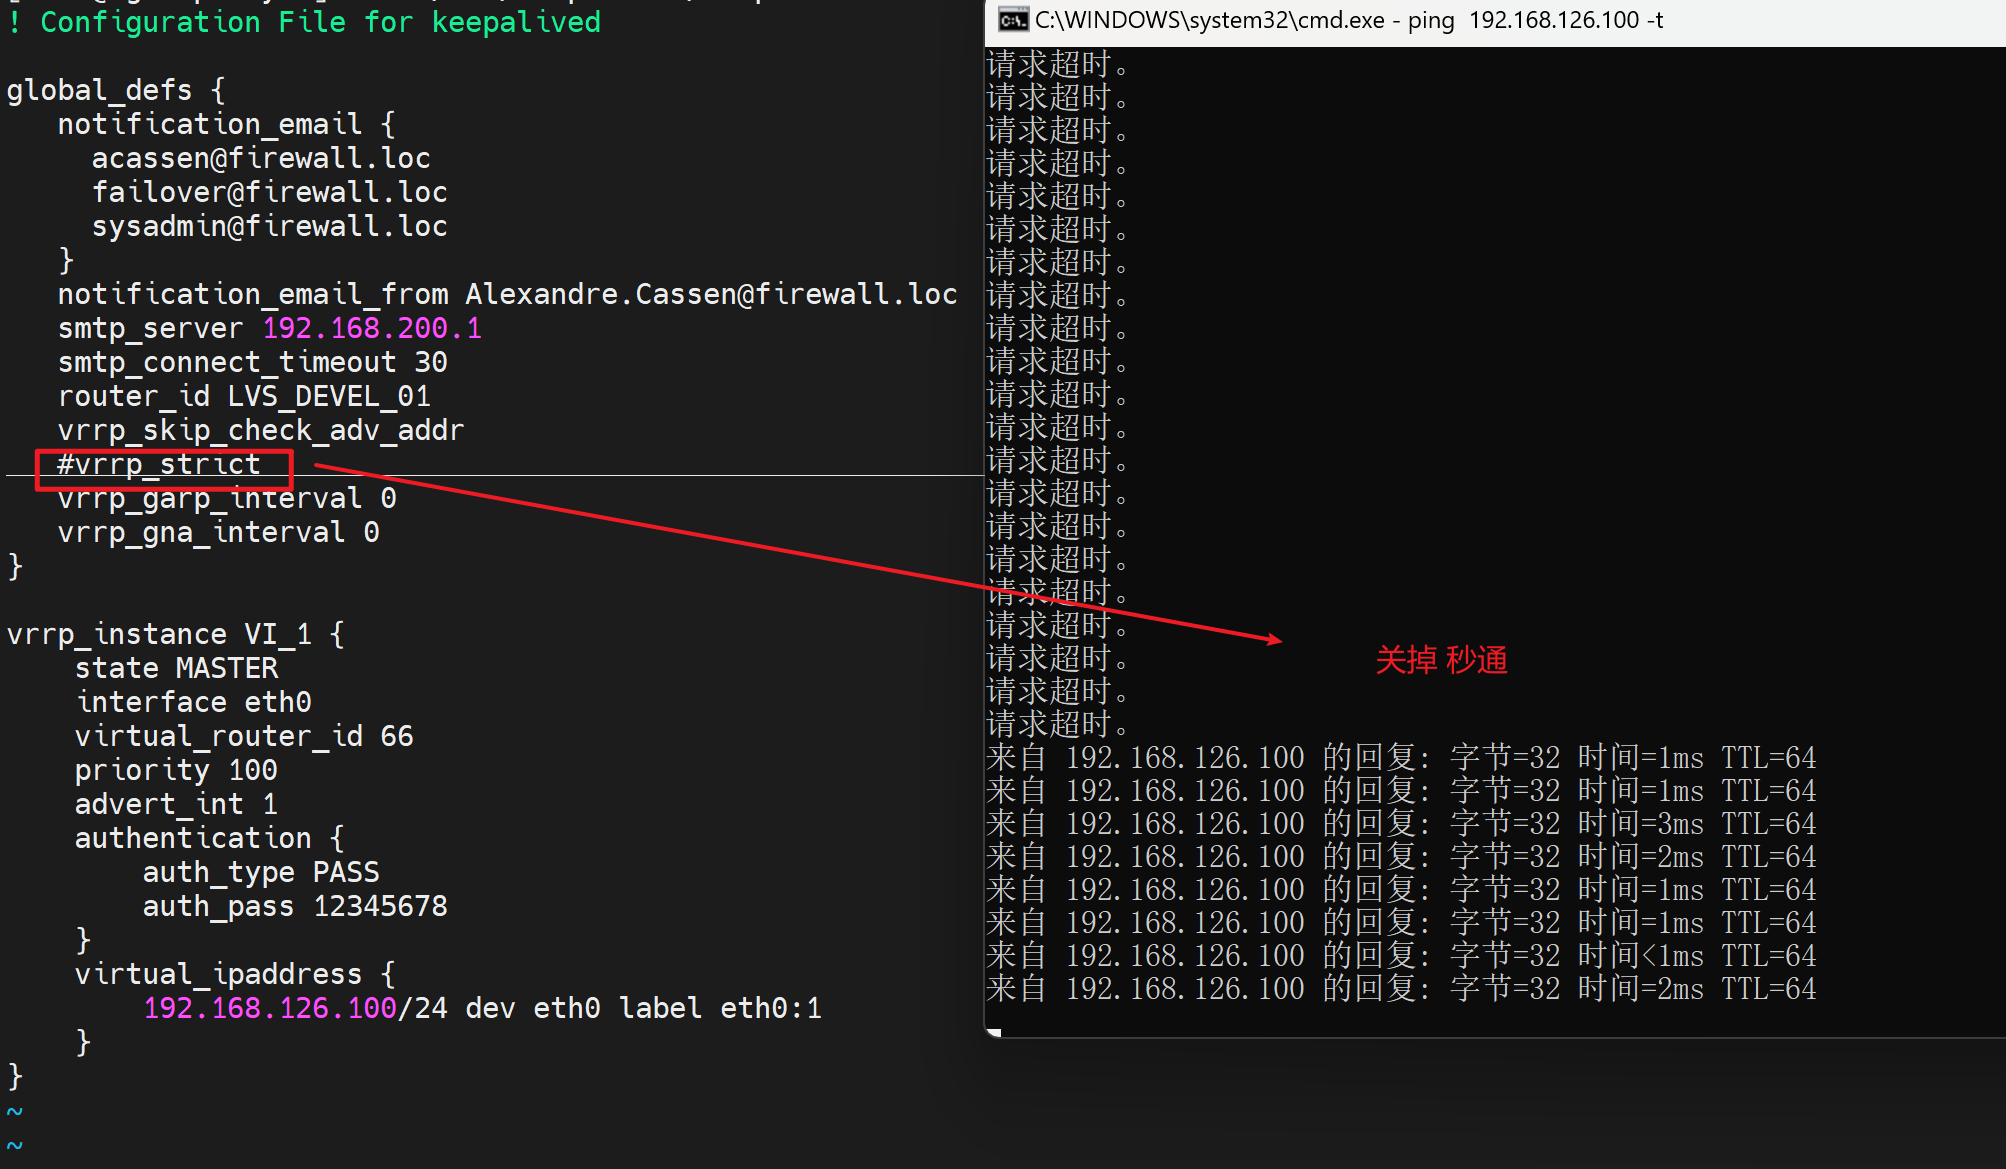Click the first 请求超时 line in cmd
Viewport: 2006px width, 1169px height.
(x=1057, y=65)
